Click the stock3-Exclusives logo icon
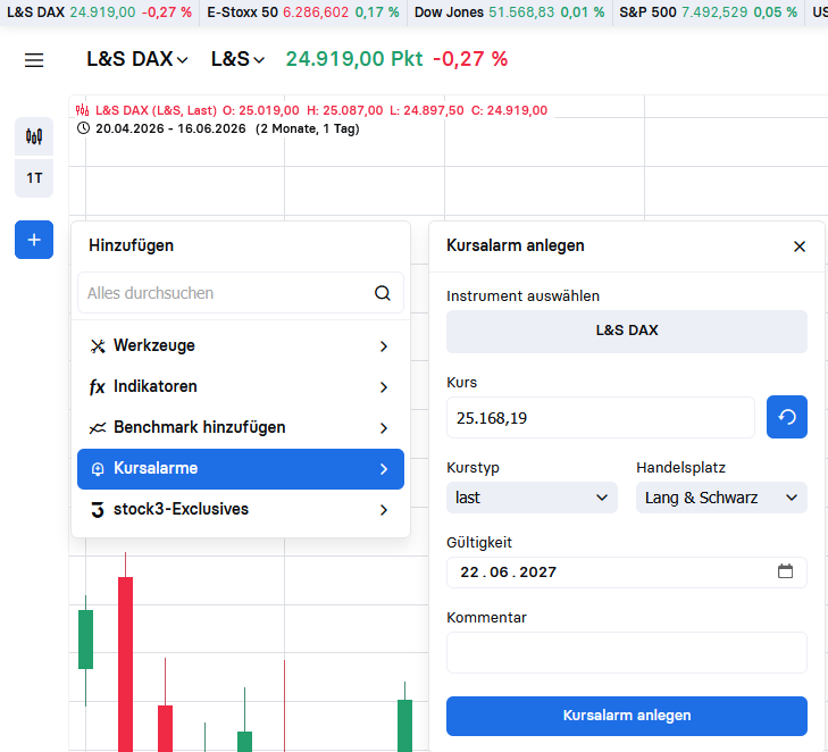 point(98,510)
